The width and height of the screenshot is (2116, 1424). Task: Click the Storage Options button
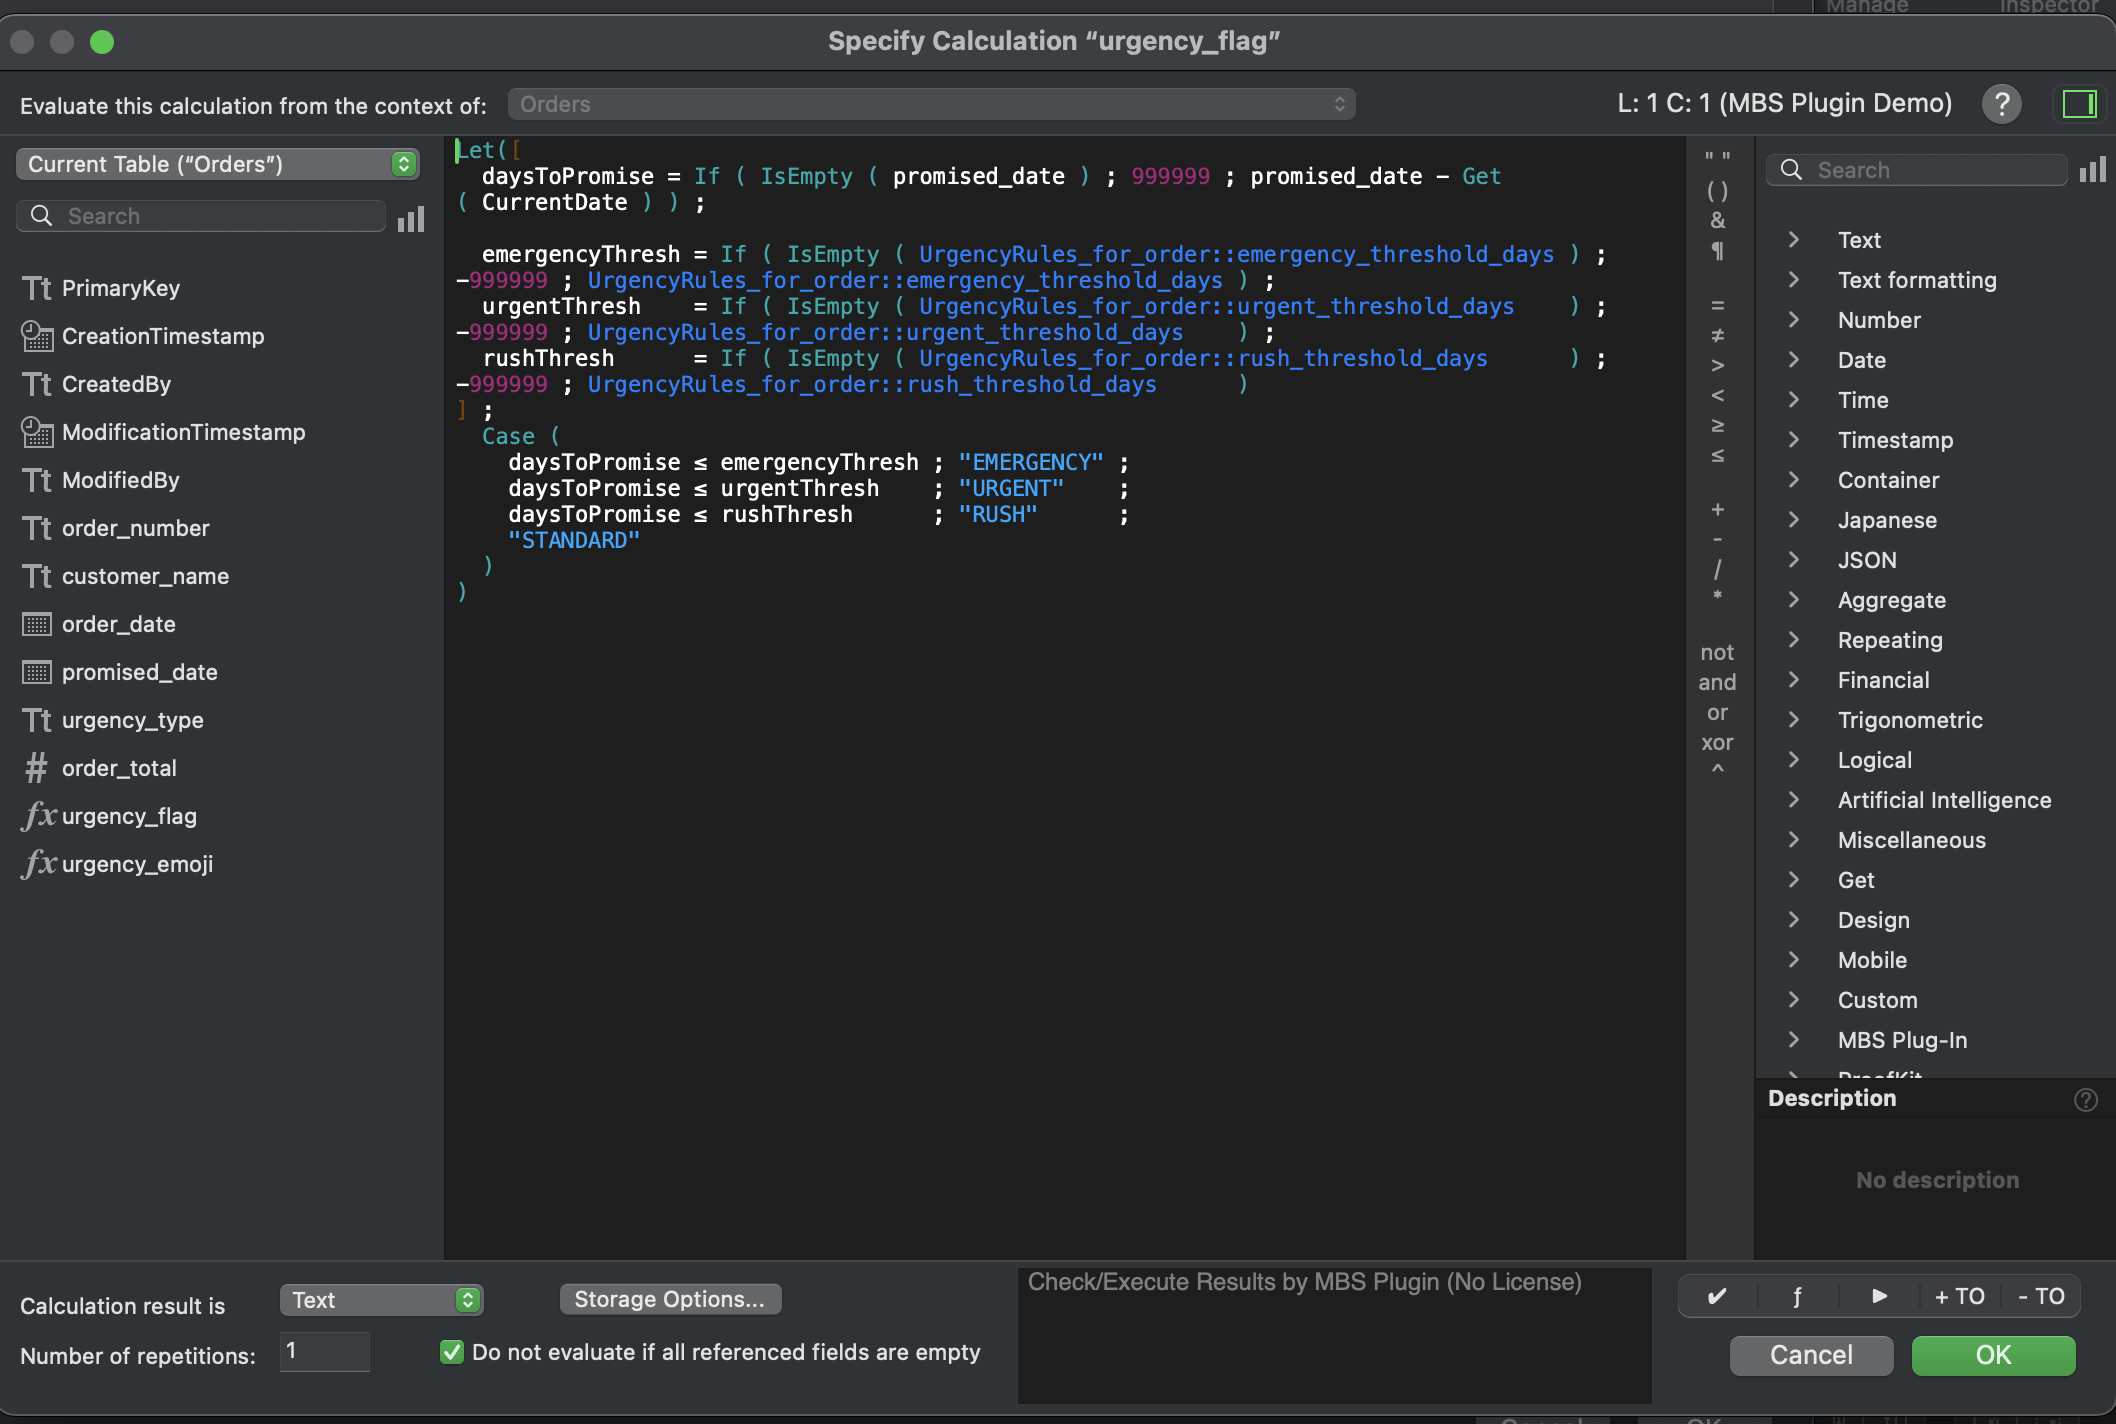(670, 1299)
